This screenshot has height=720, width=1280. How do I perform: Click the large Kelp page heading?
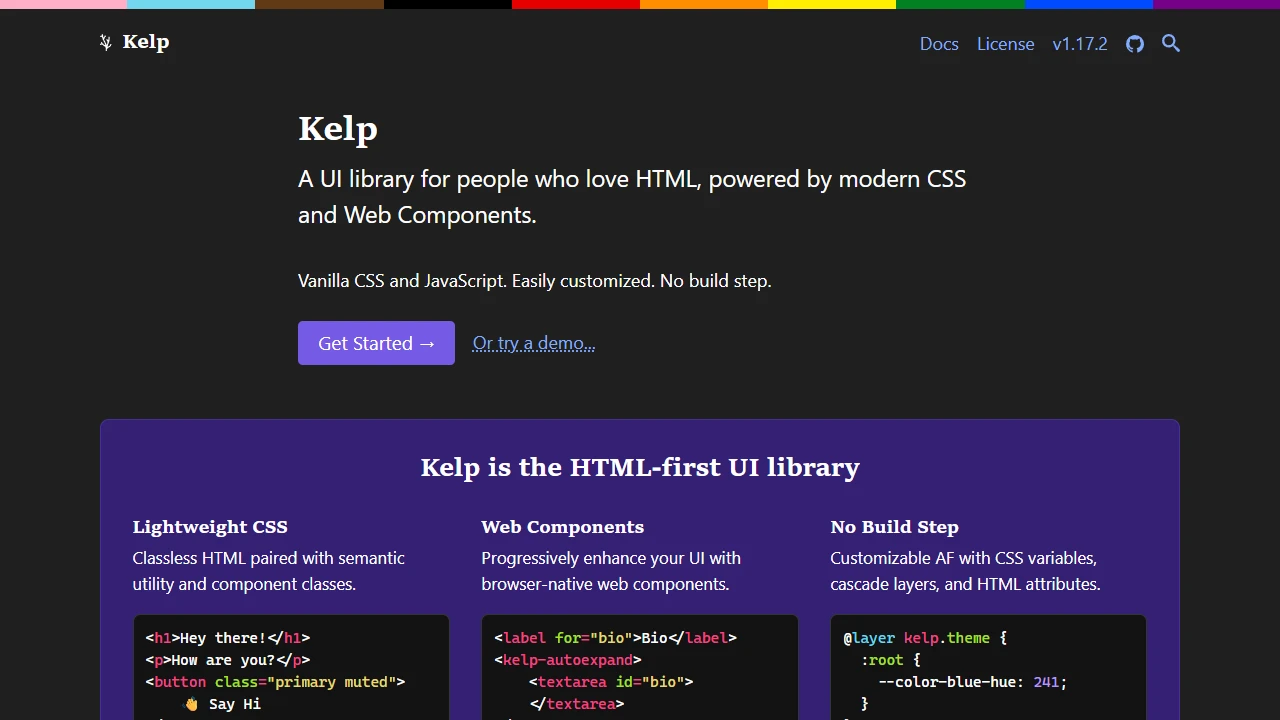tap(337, 128)
